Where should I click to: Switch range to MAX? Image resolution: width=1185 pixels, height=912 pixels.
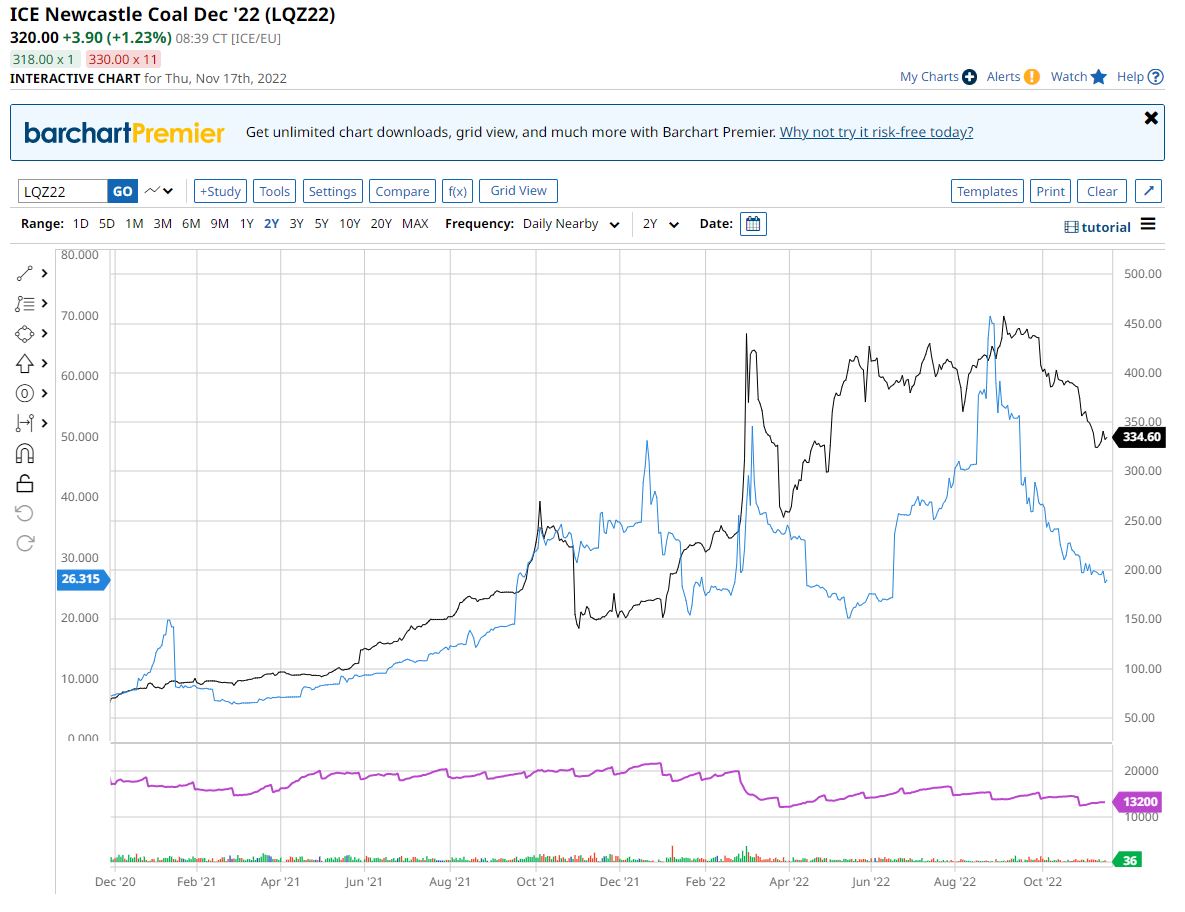pyautogui.click(x=415, y=224)
